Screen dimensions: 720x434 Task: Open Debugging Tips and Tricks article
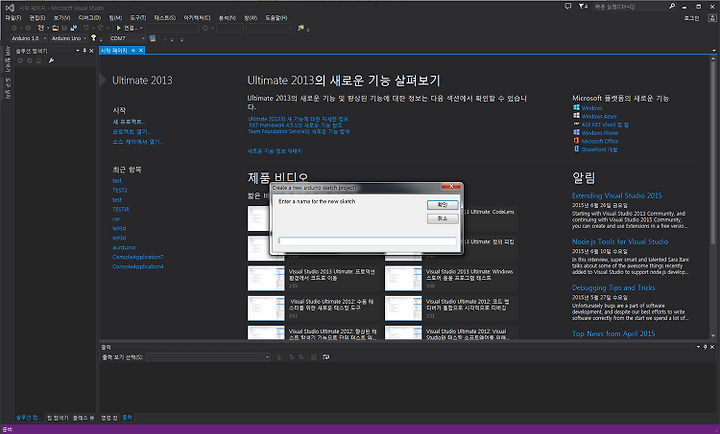point(613,287)
